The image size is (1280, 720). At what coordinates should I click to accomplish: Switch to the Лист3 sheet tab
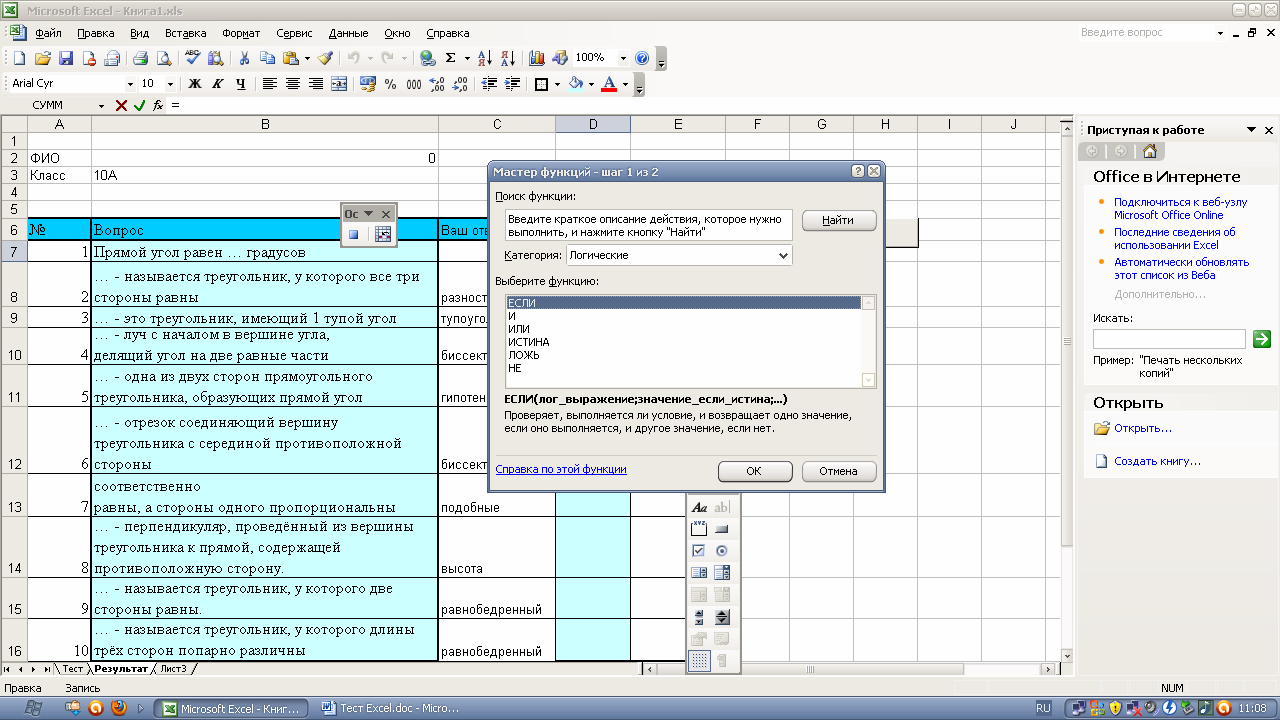click(173, 668)
